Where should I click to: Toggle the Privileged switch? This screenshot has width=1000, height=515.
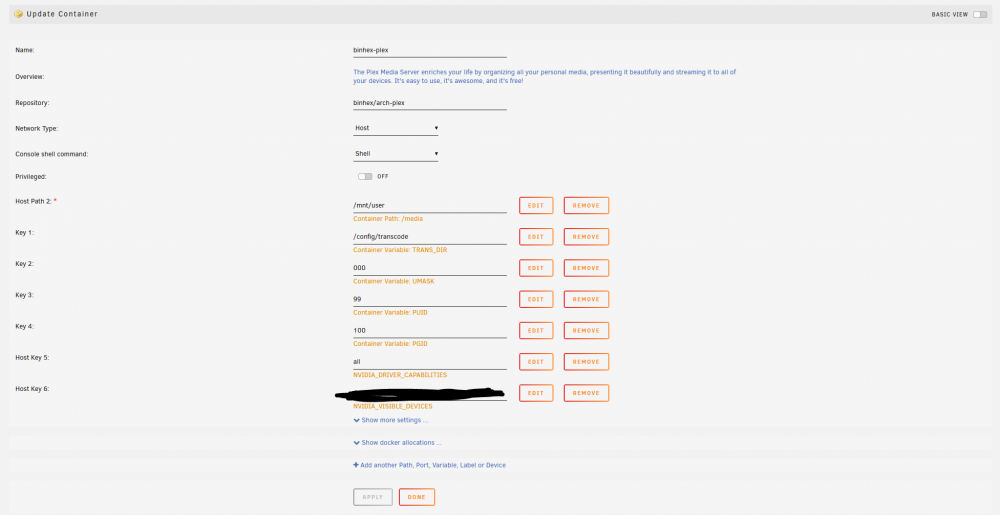click(365, 177)
